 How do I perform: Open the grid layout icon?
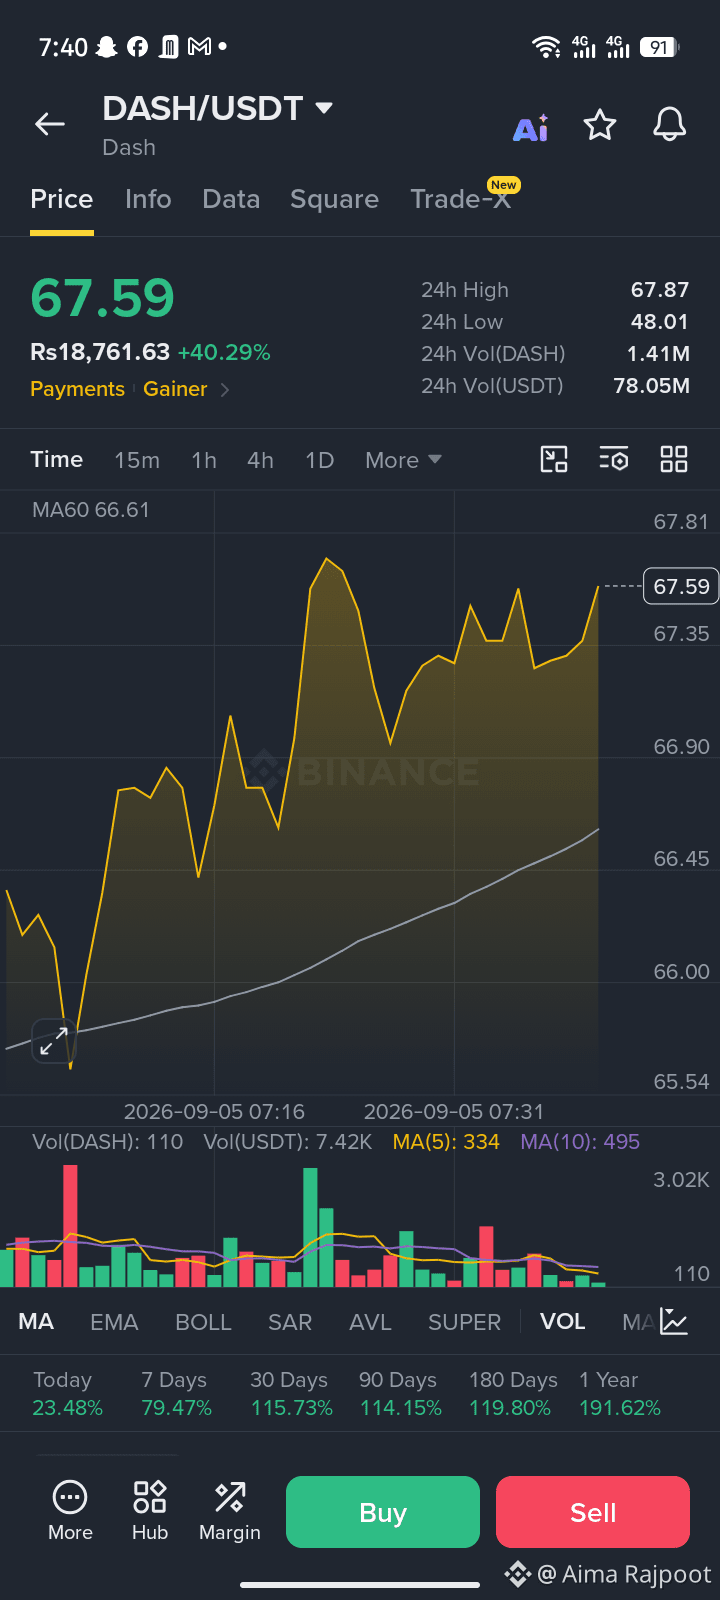pyautogui.click(x=674, y=459)
